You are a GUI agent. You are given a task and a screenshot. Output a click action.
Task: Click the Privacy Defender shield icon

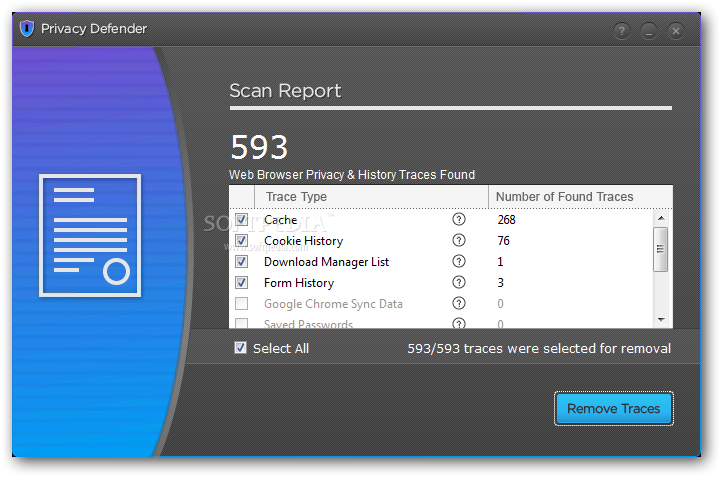(x=27, y=29)
